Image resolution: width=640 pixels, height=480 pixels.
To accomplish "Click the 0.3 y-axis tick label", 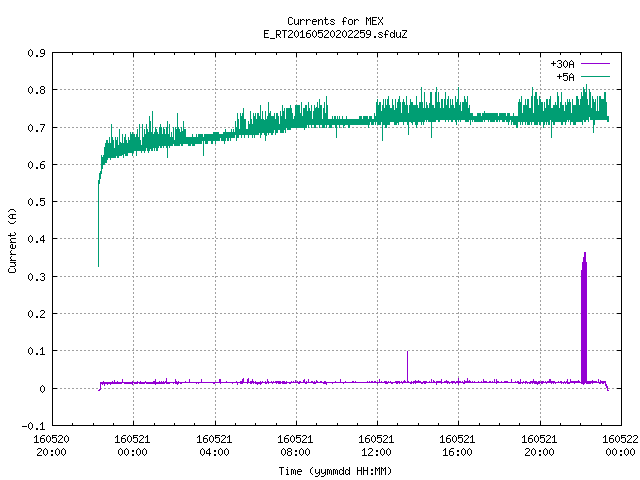I will pyautogui.click(x=36, y=277).
